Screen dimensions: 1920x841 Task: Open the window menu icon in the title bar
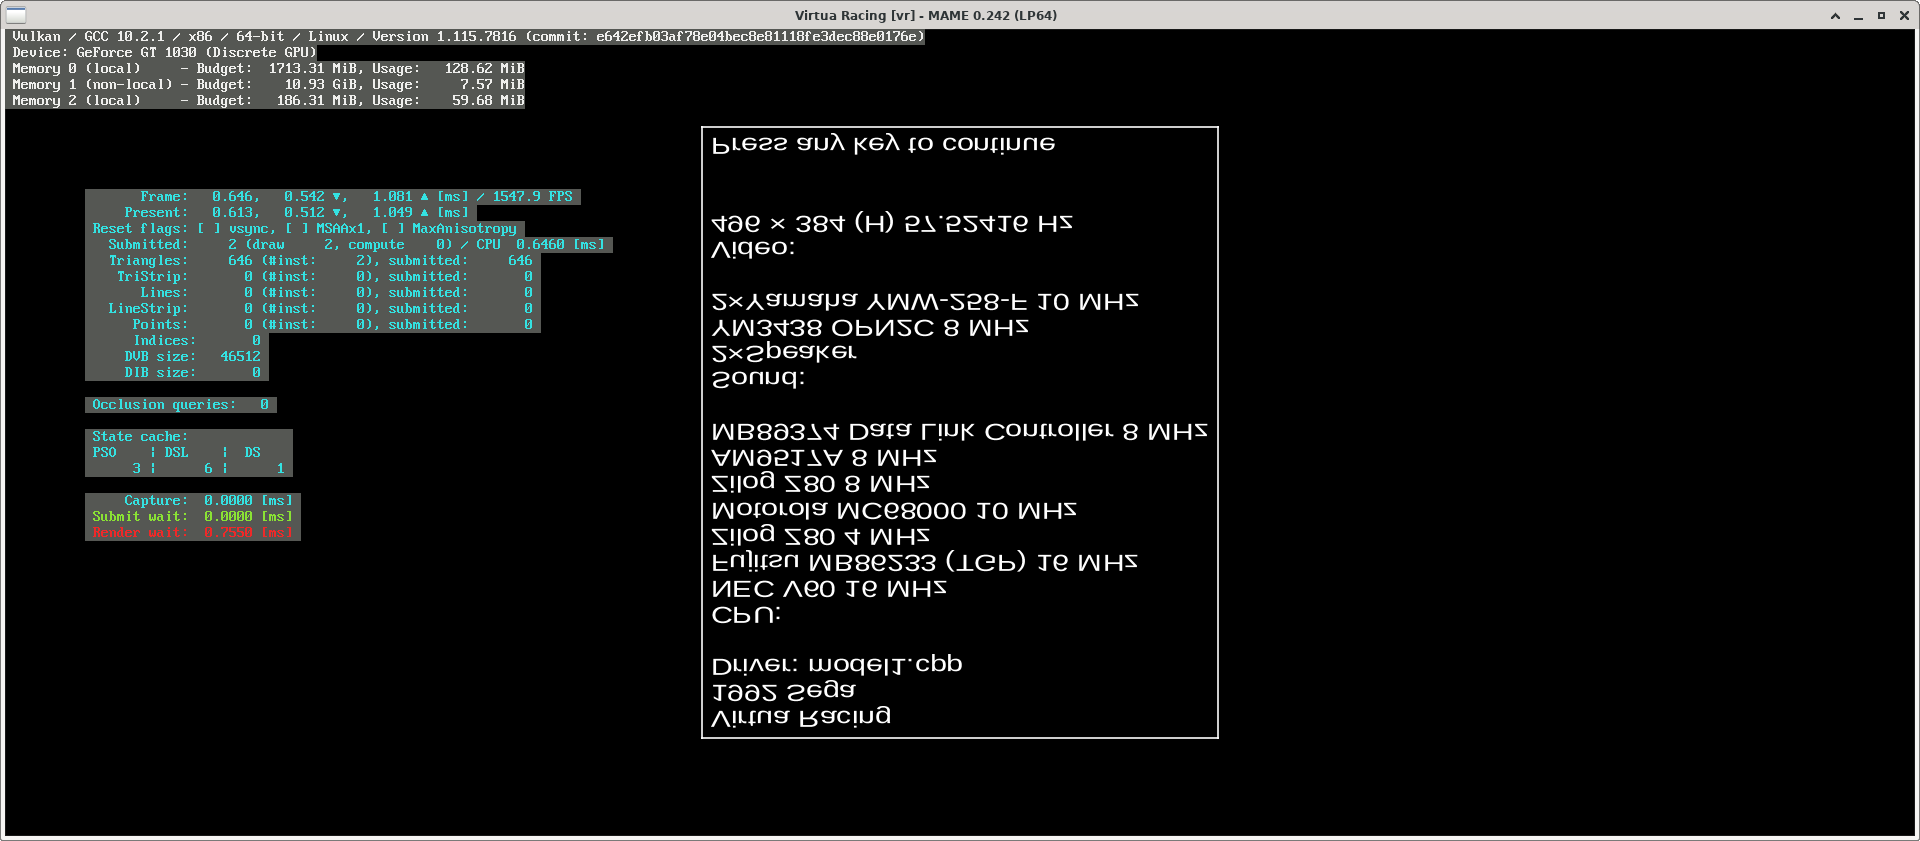click(16, 15)
